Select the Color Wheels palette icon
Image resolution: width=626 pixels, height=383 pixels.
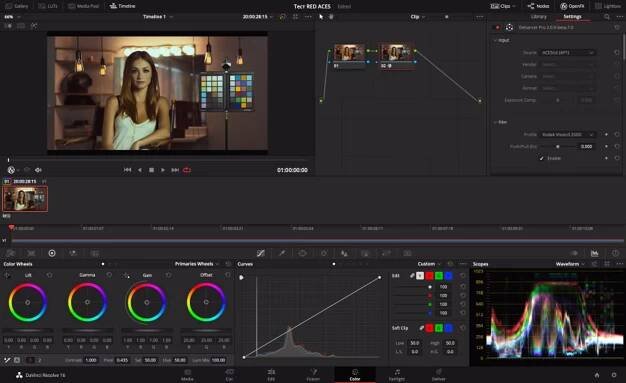(52, 253)
